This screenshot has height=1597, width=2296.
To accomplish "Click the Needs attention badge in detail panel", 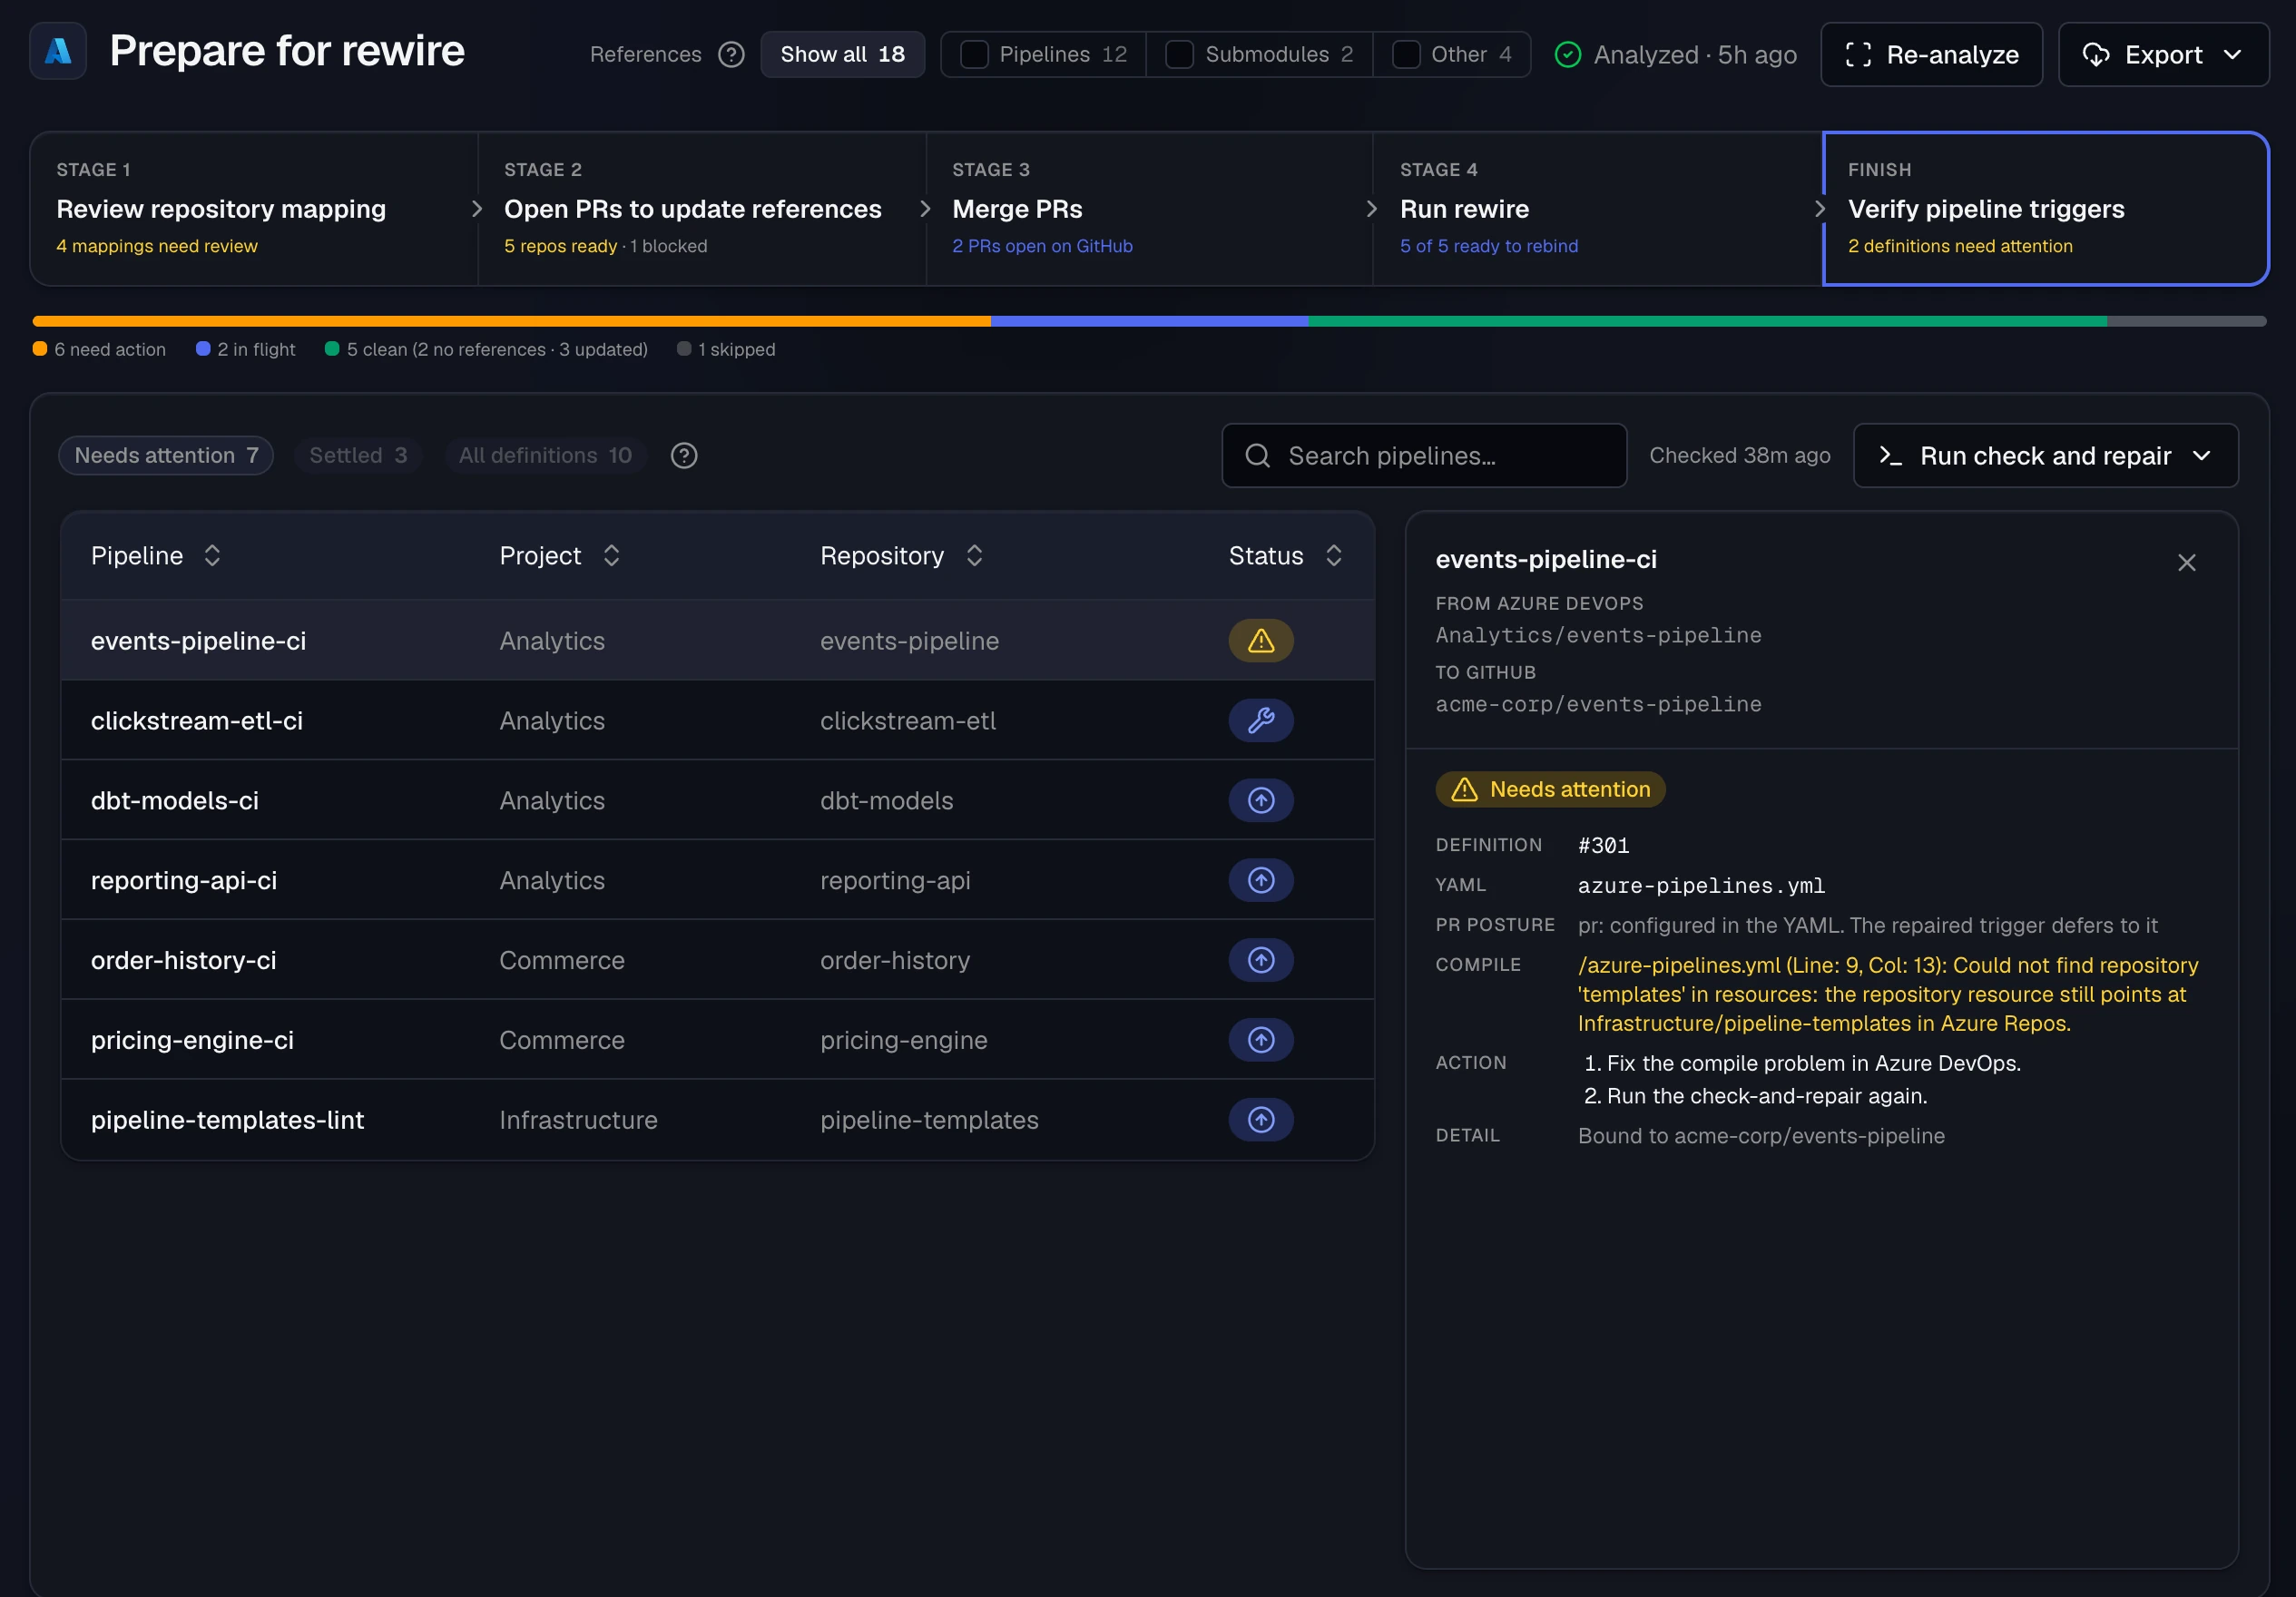I will click(x=1550, y=789).
